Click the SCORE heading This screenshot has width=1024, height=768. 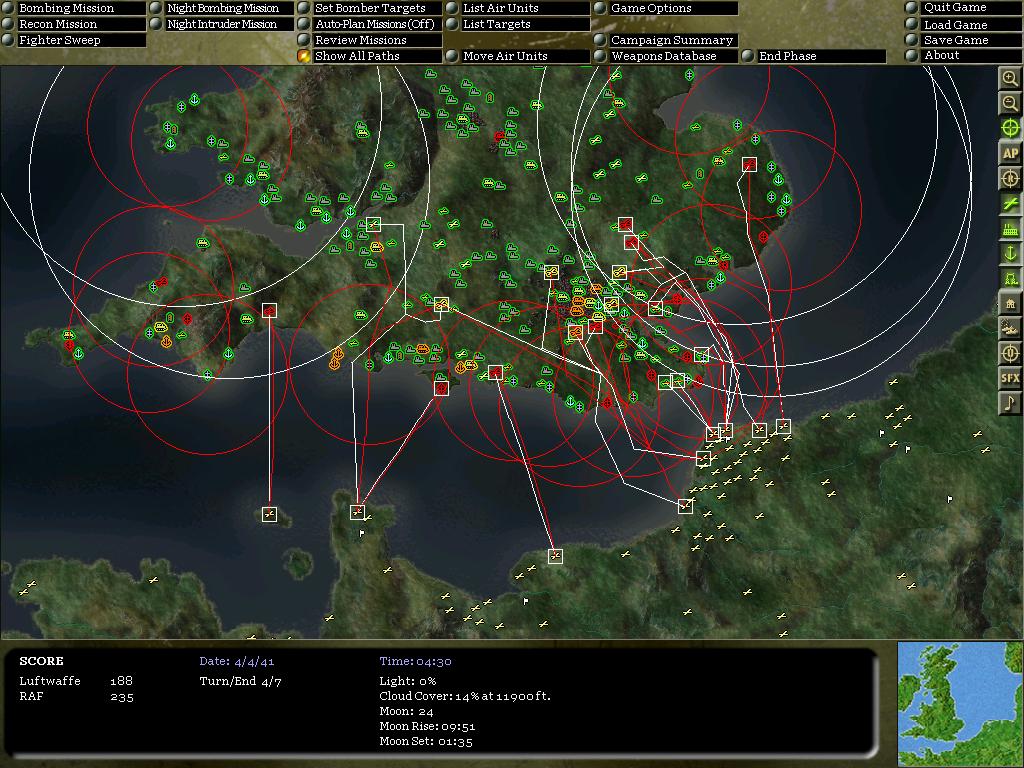pyautogui.click(x=41, y=661)
